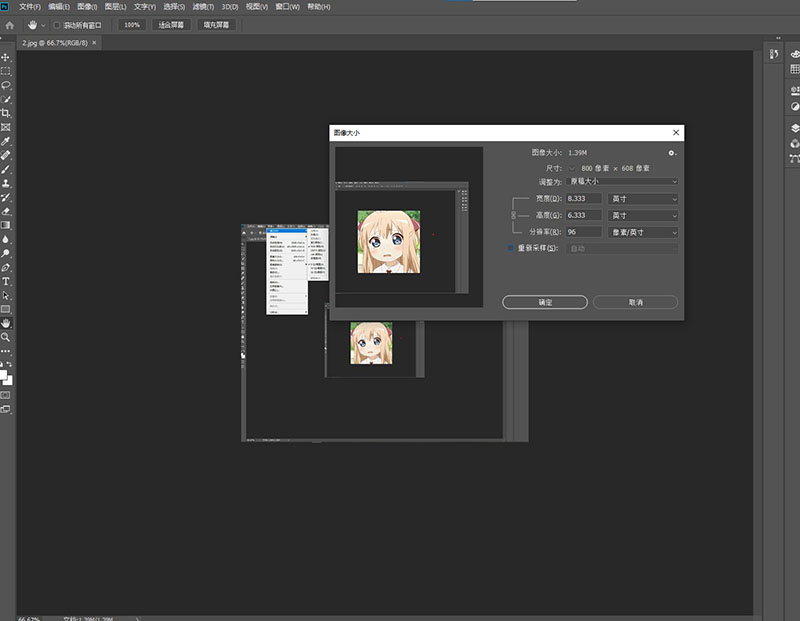Open the 调整为 preset dropdown

(x=622, y=182)
